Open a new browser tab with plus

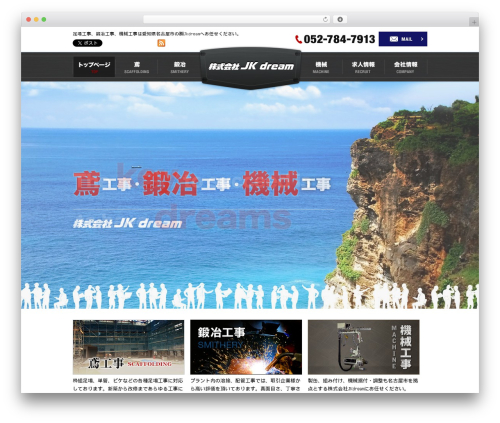tap(474, 22)
